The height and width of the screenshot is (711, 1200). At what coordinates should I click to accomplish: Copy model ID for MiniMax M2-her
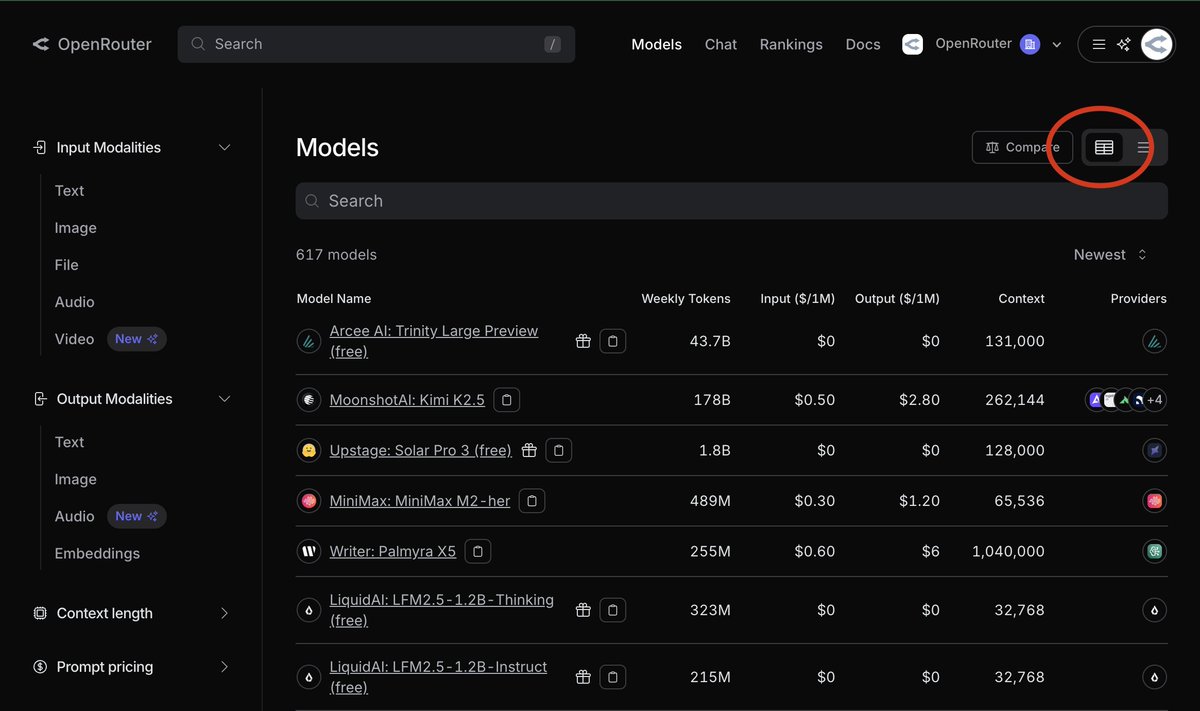point(532,500)
